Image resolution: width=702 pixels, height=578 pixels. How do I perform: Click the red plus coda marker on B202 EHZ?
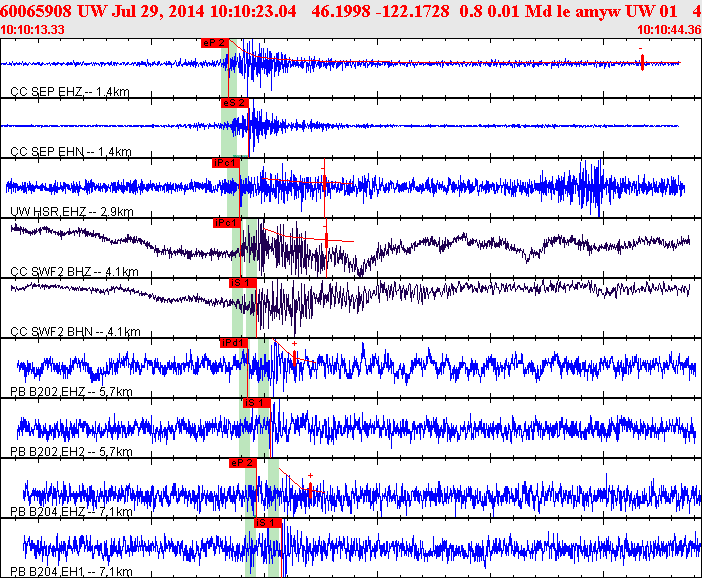coord(295,357)
